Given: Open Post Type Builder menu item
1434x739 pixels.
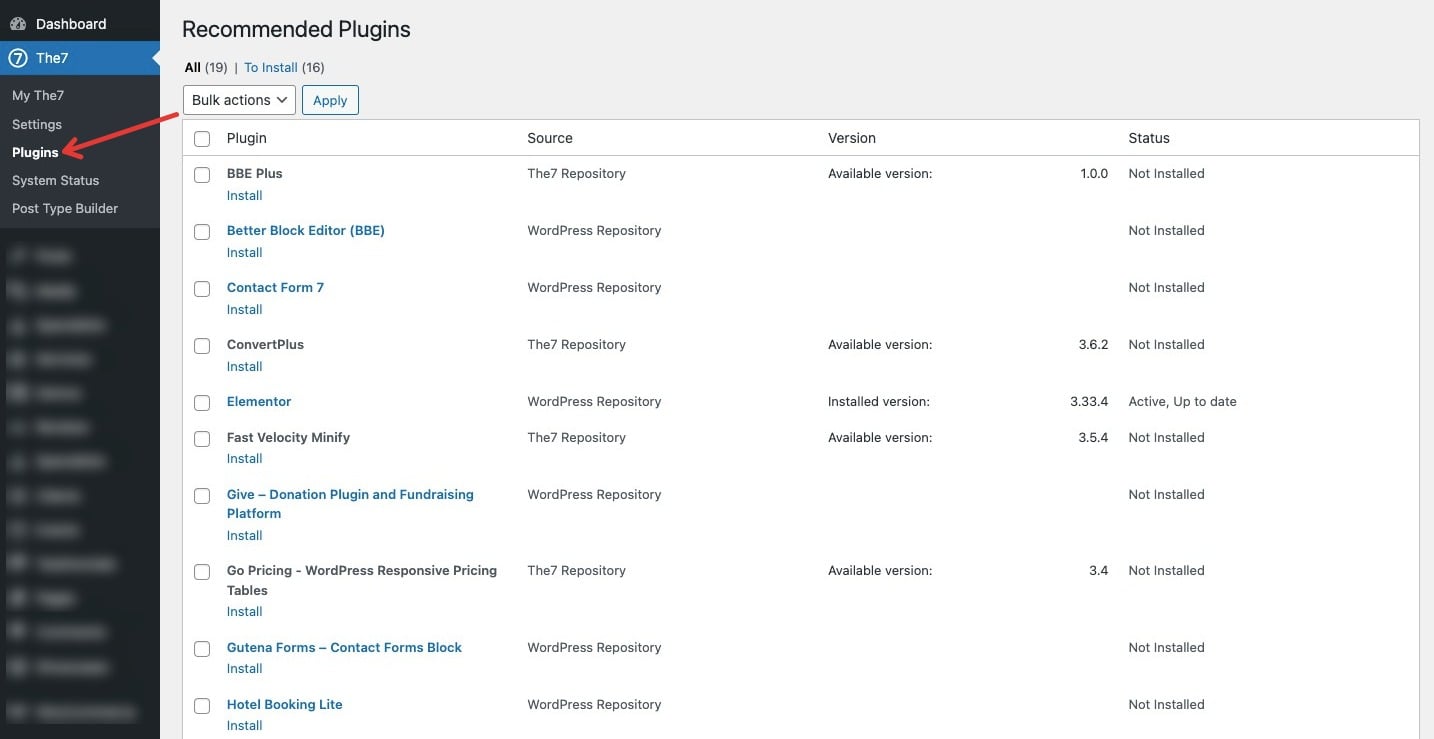Looking at the screenshot, I should [65, 209].
